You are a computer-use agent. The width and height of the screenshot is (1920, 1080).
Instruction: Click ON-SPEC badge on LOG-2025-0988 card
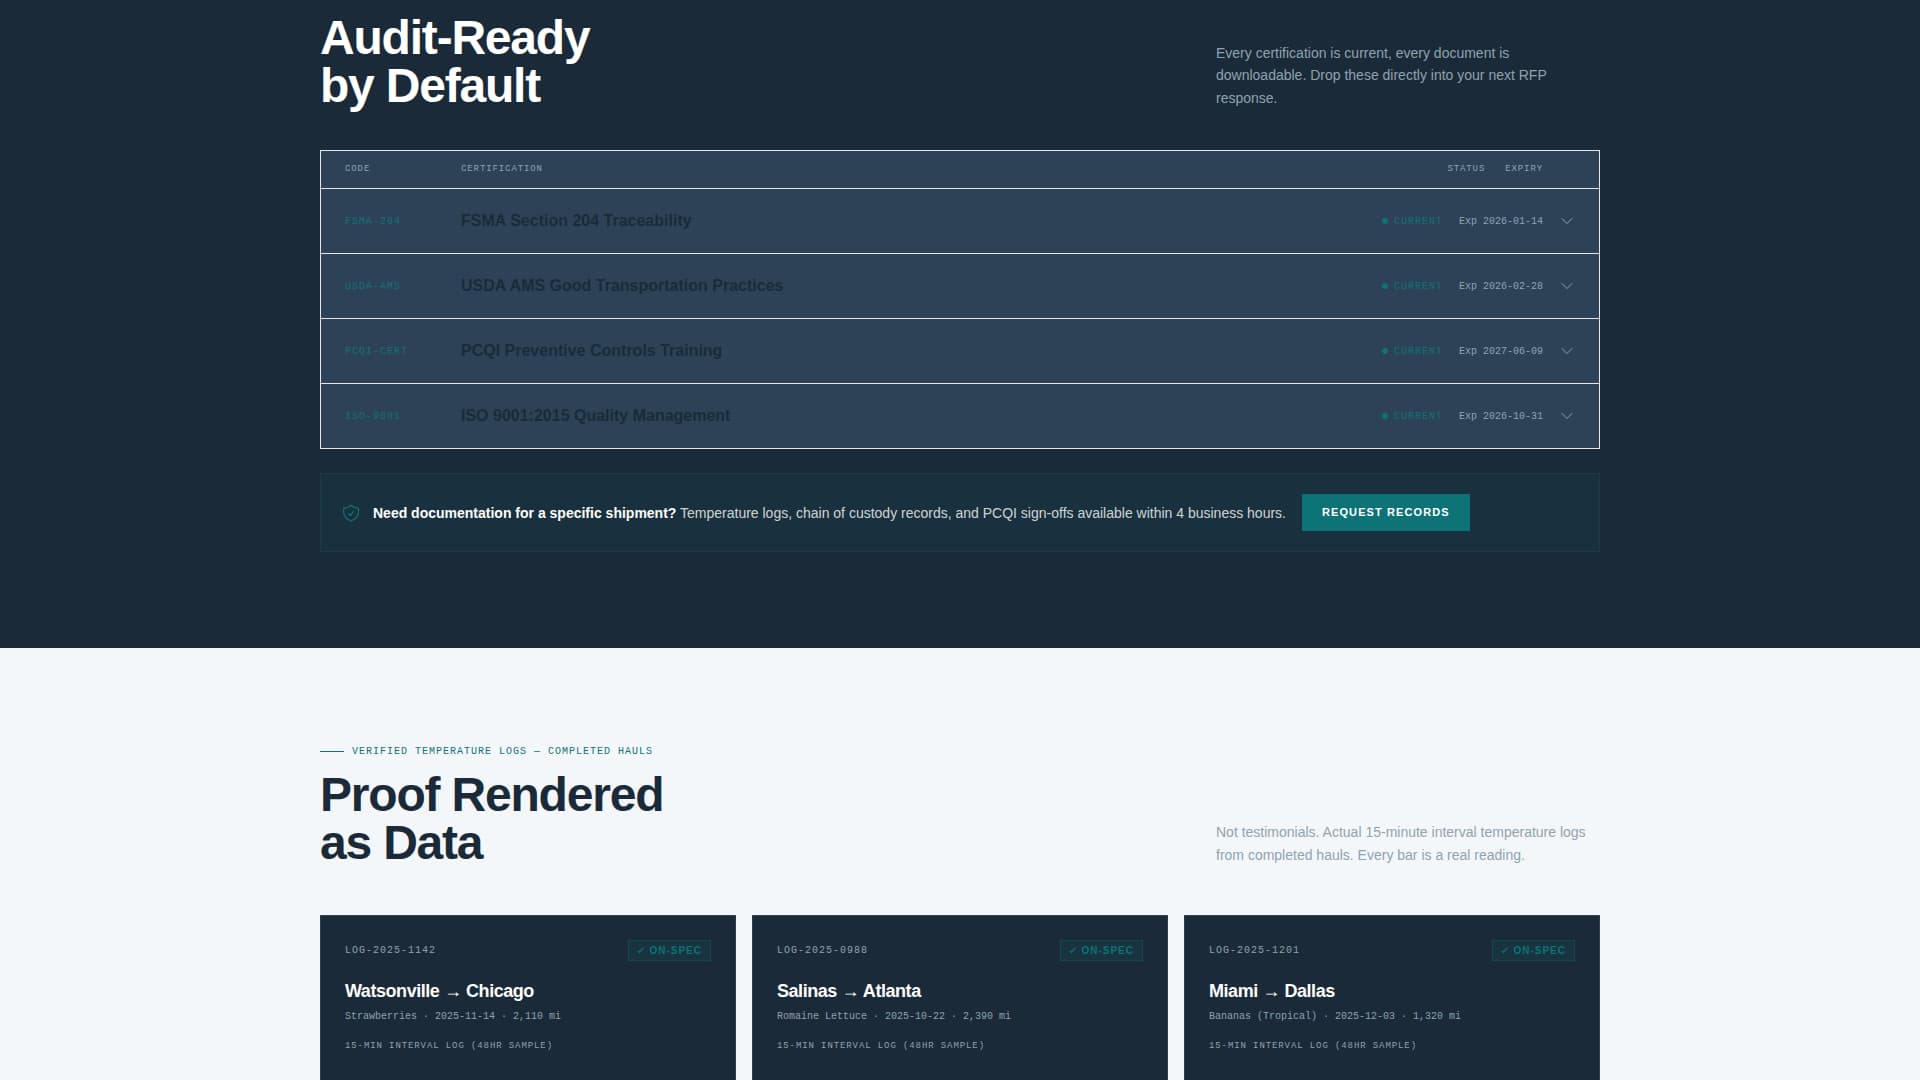click(x=1101, y=950)
